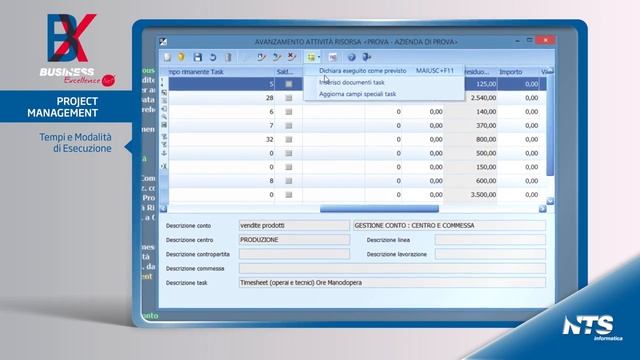Image resolution: width=640 pixels, height=360 pixels.
Task: Click the magnifier icon in the grid side strip
Action: click(x=164, y=117)
